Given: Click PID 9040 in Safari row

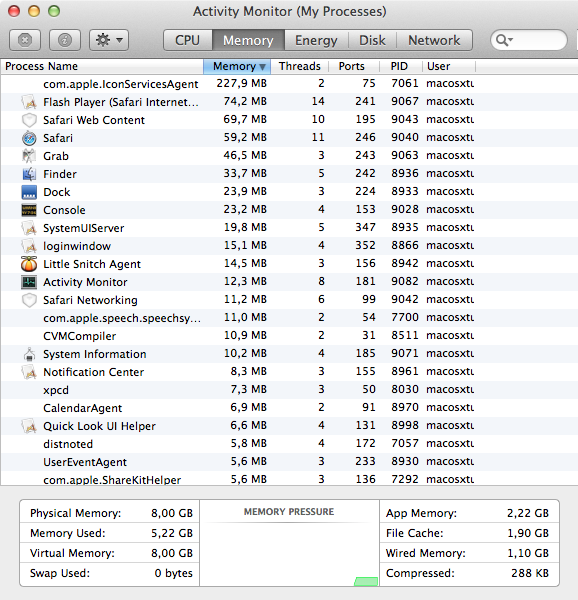Looking at the screenshot, I should [x=404, y=137].
